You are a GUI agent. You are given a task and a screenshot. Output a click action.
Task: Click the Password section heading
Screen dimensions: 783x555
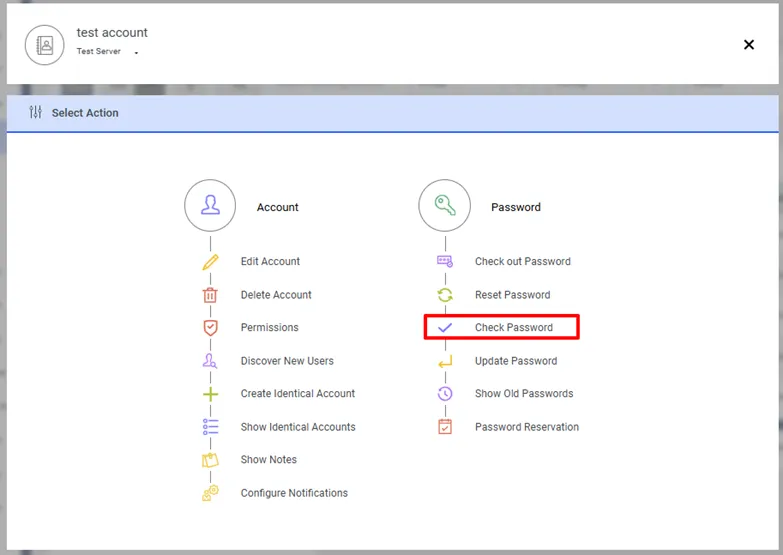click(516, 207)
